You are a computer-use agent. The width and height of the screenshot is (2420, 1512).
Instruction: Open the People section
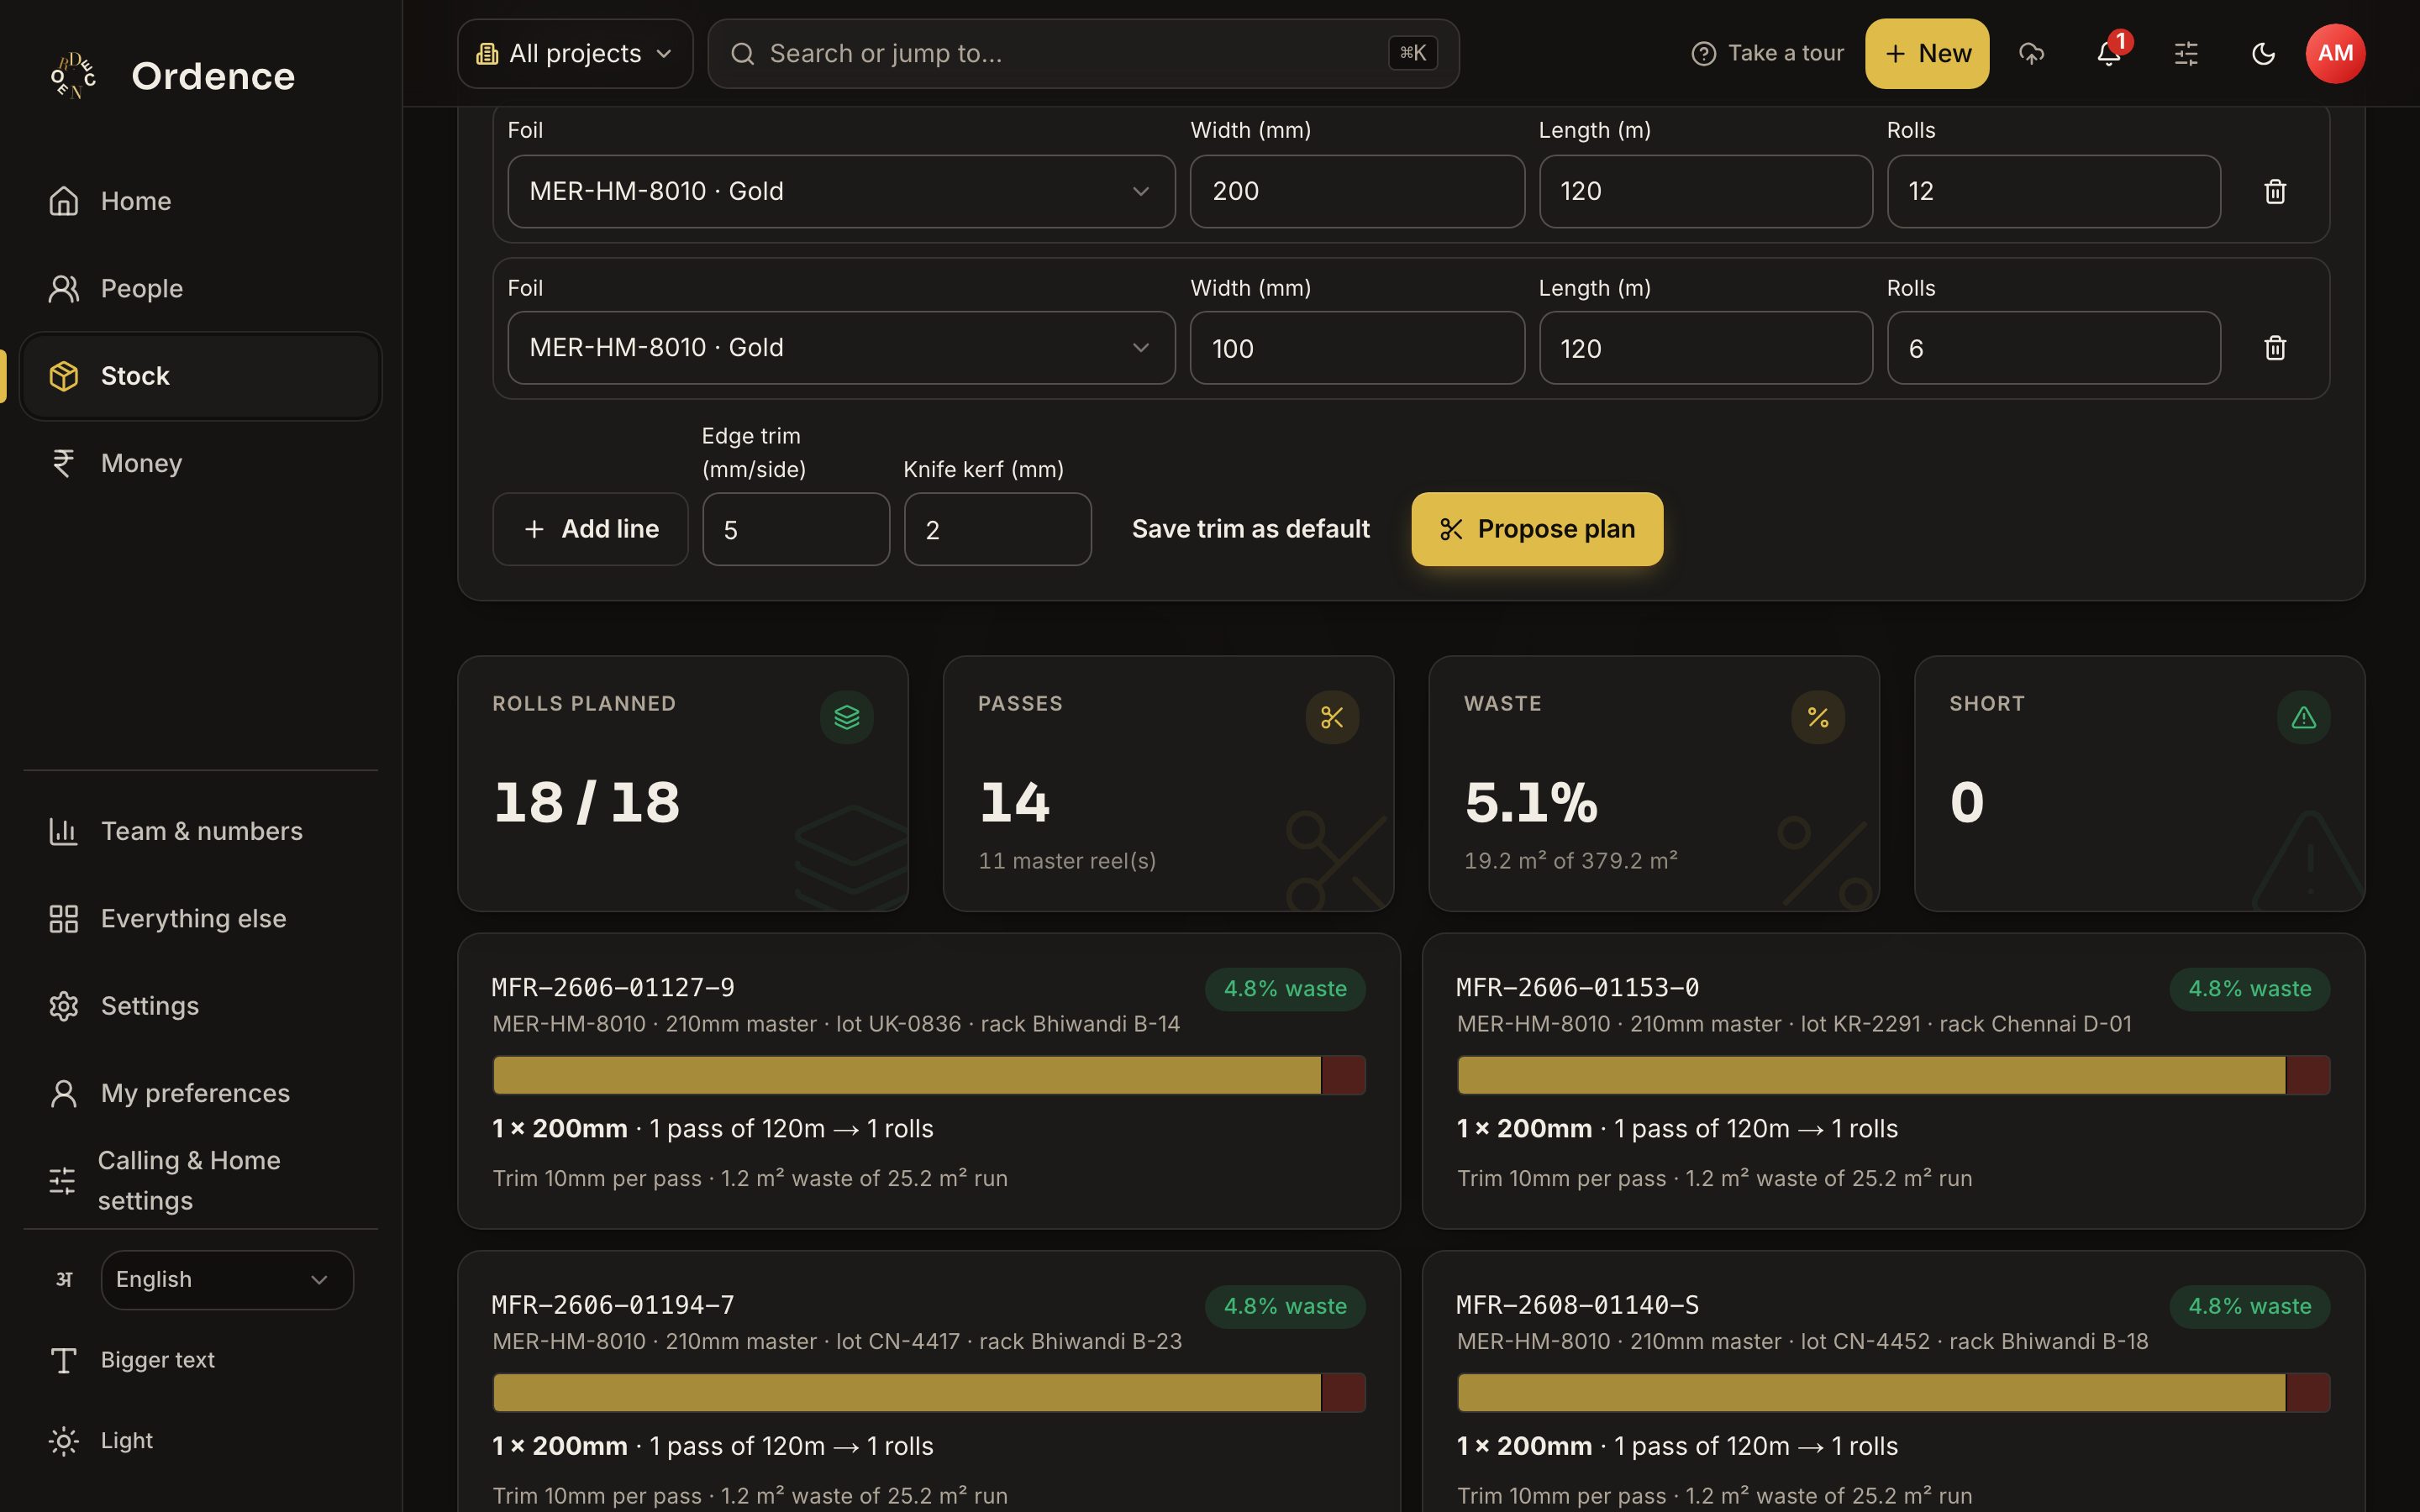pos(200,289)
